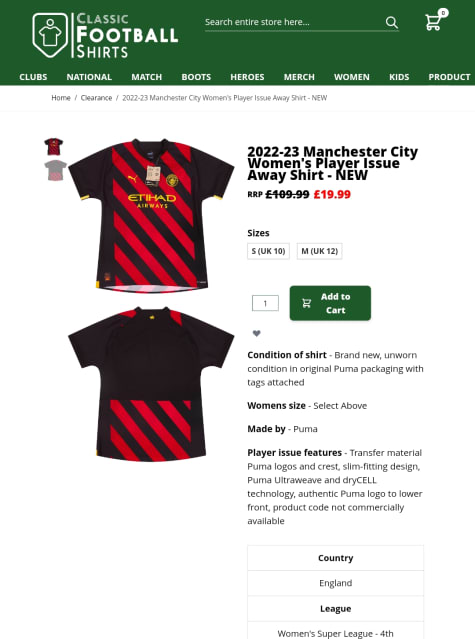The image size is (475, 639).
Task: Go to Clearance breadcrumb link
Action: pyautogui.click(x=96, y=98)
